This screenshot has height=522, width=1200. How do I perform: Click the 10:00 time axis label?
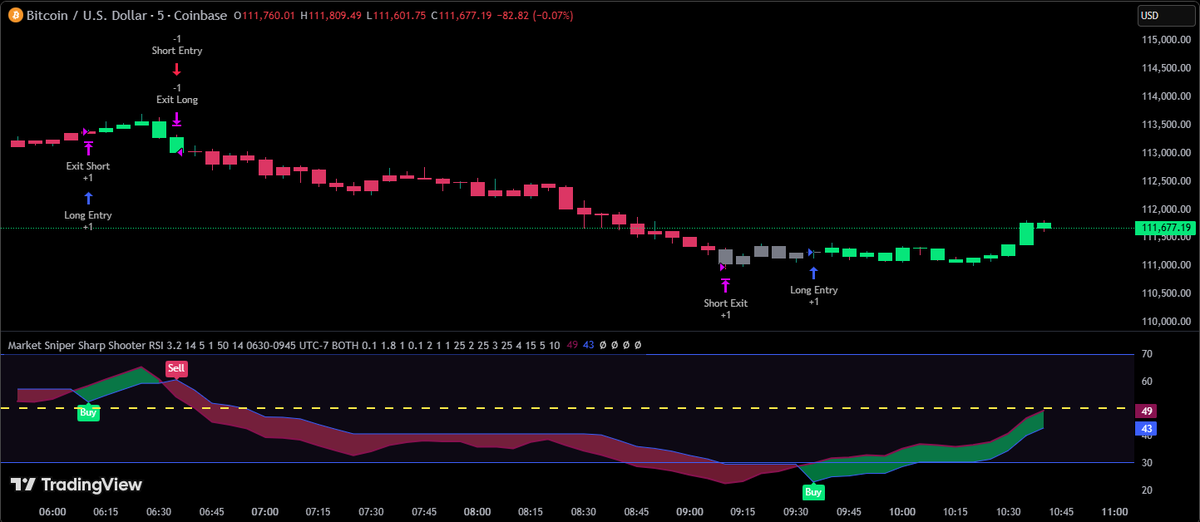coord(902,511)
